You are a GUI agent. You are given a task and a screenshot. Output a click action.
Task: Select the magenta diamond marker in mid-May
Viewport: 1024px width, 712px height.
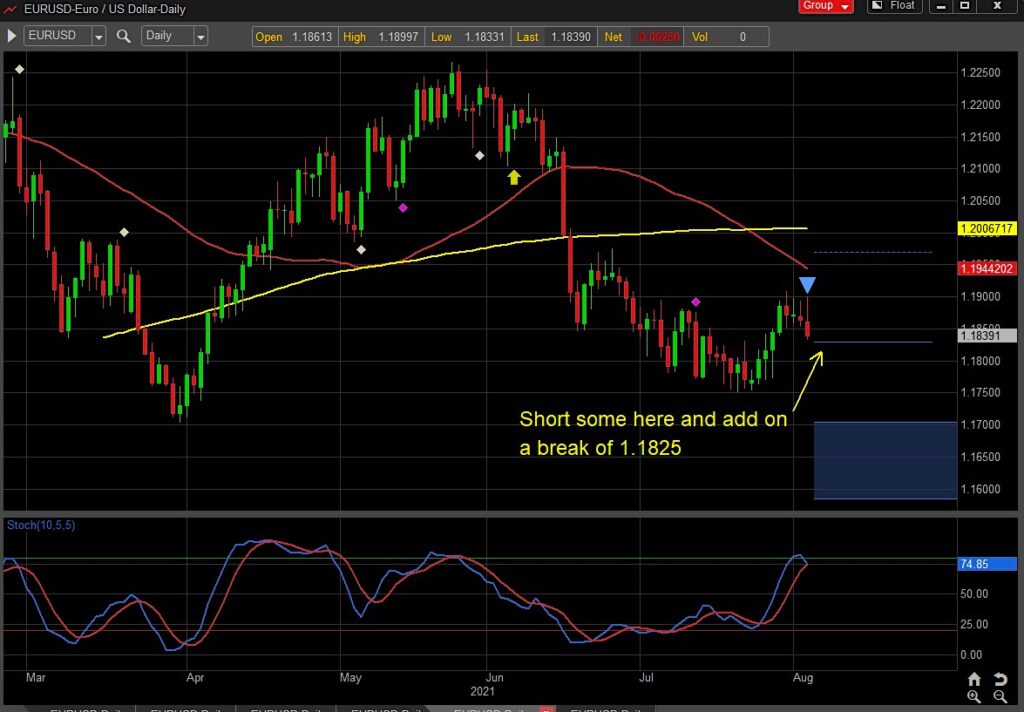[x=403, y=208]
